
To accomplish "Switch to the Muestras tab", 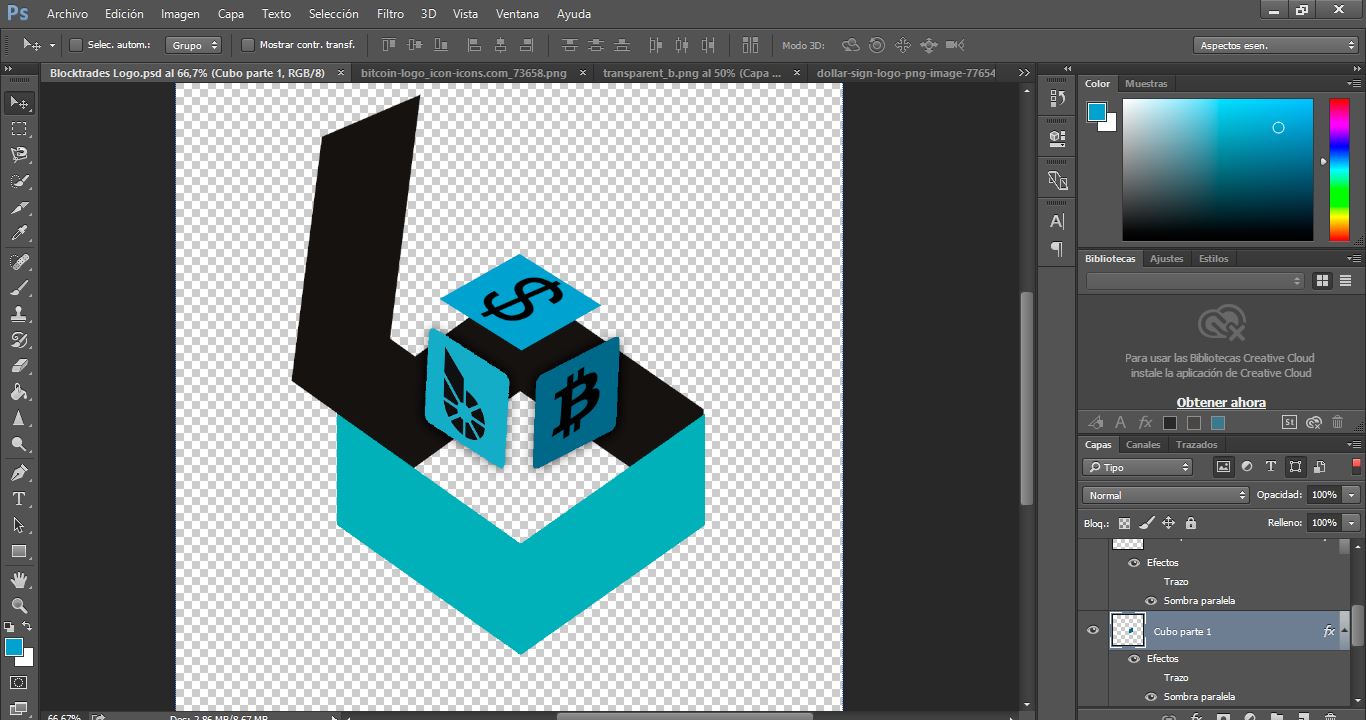I will pos(1146,84).
